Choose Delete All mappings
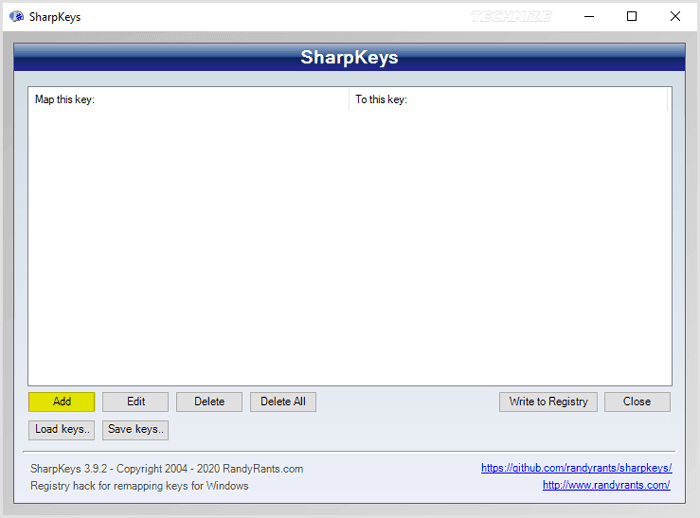This screenshot has height=518, width=700. pyautogui.click(x=283, y=401)
